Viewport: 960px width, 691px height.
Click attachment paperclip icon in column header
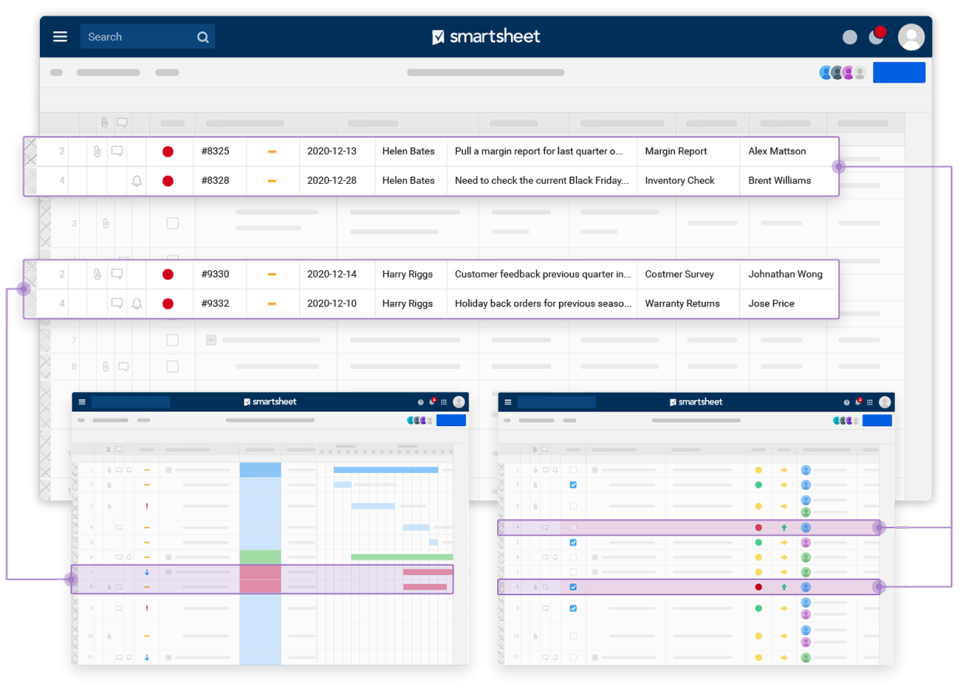(x=105, y=123)
